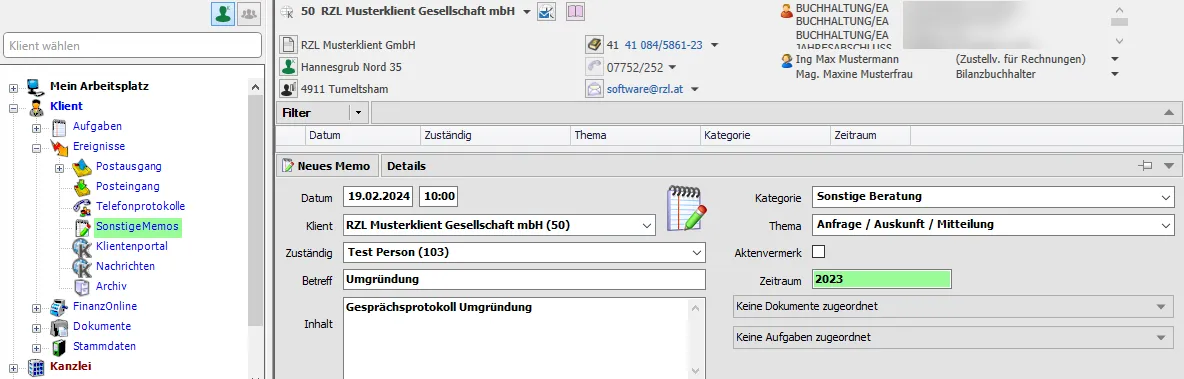Image resolution: width=1184 pixels, height=379 pixels.
Task: Expand the Postausgang tree node
Action: click(59, 167)
